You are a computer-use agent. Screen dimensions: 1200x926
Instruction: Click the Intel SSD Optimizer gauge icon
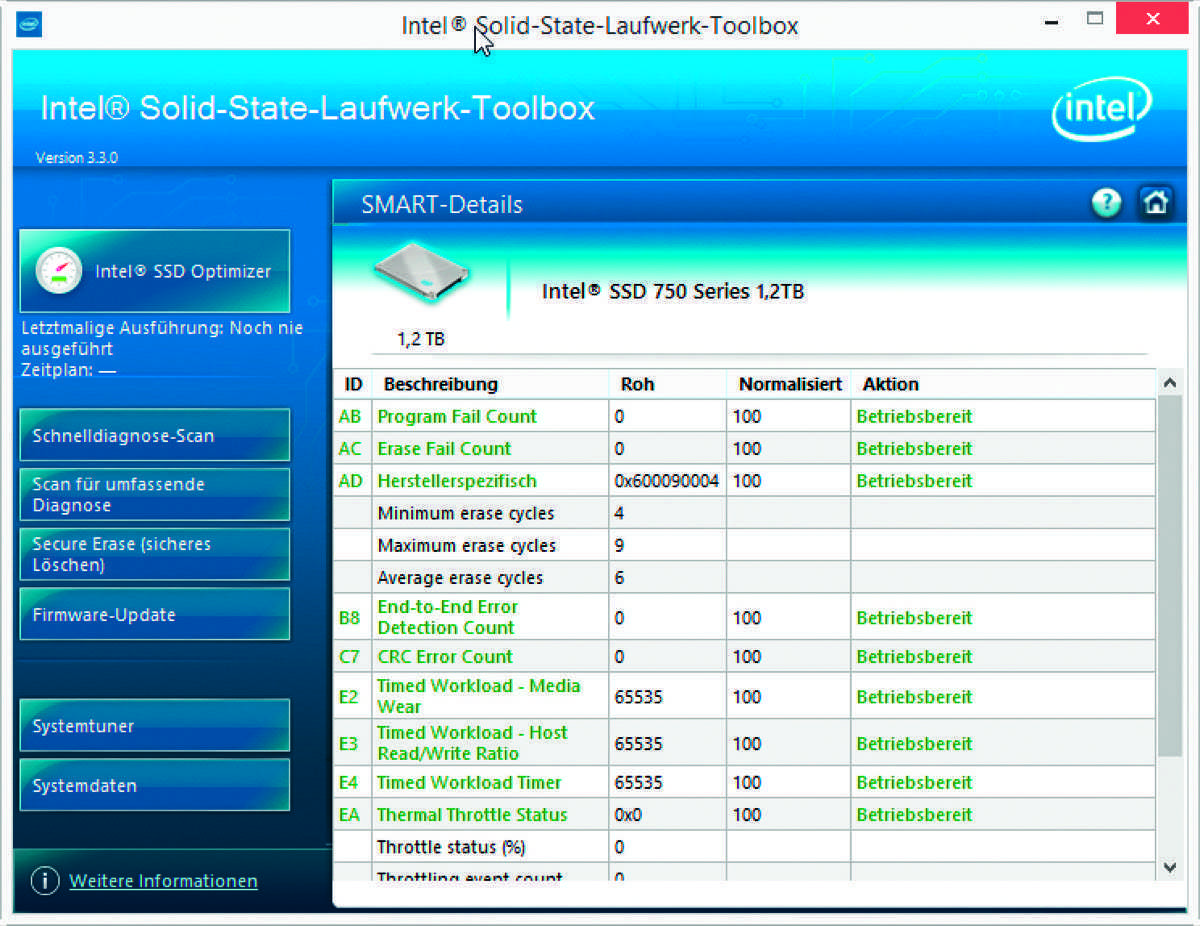point(58,271)
